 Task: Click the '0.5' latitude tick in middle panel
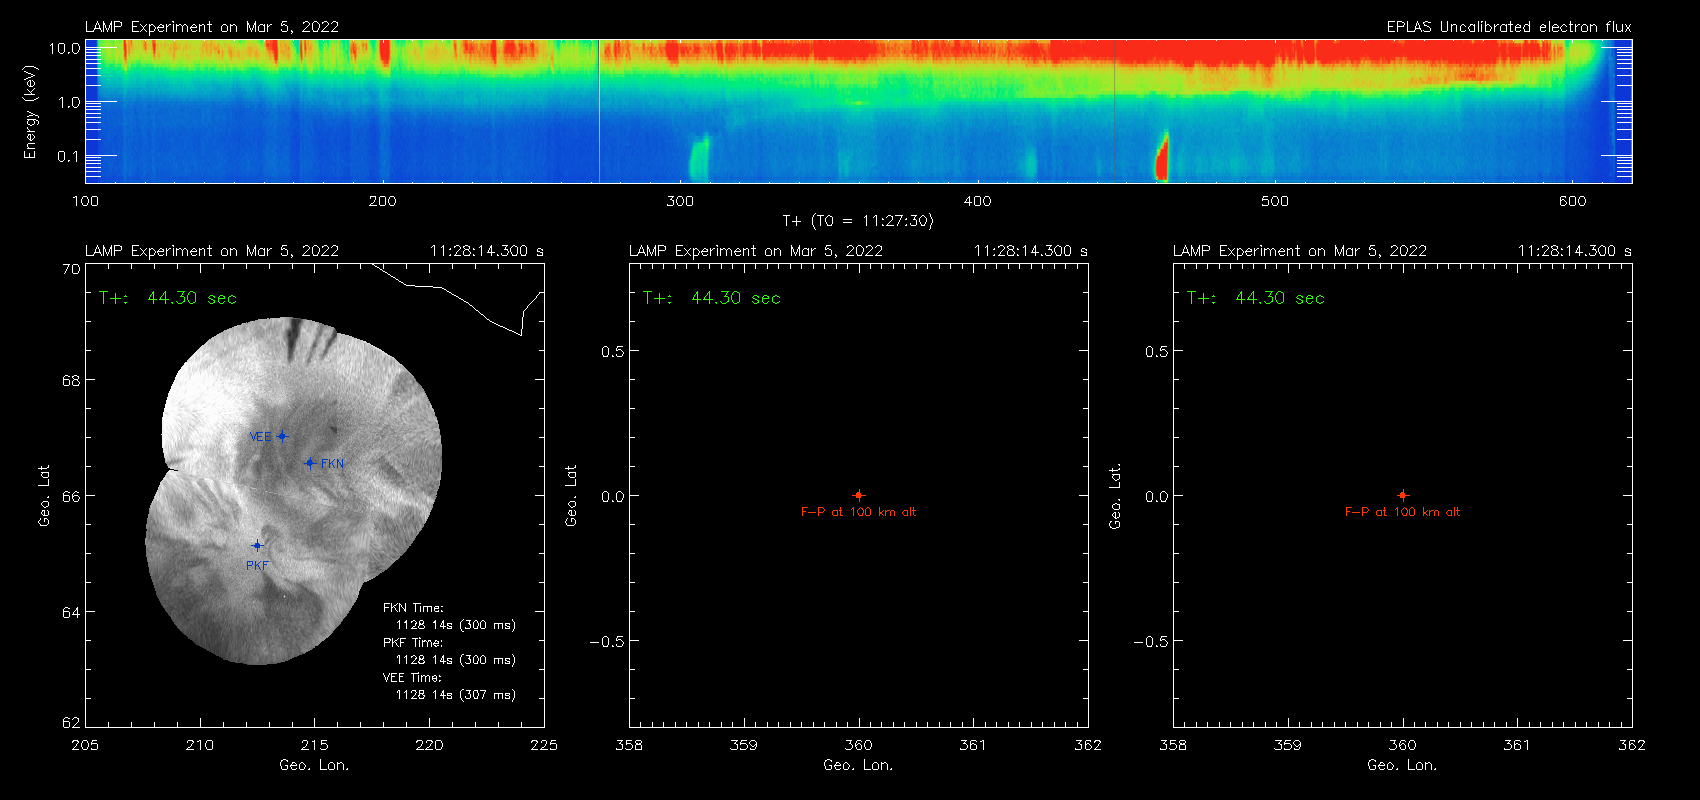(x=613, y=351)
